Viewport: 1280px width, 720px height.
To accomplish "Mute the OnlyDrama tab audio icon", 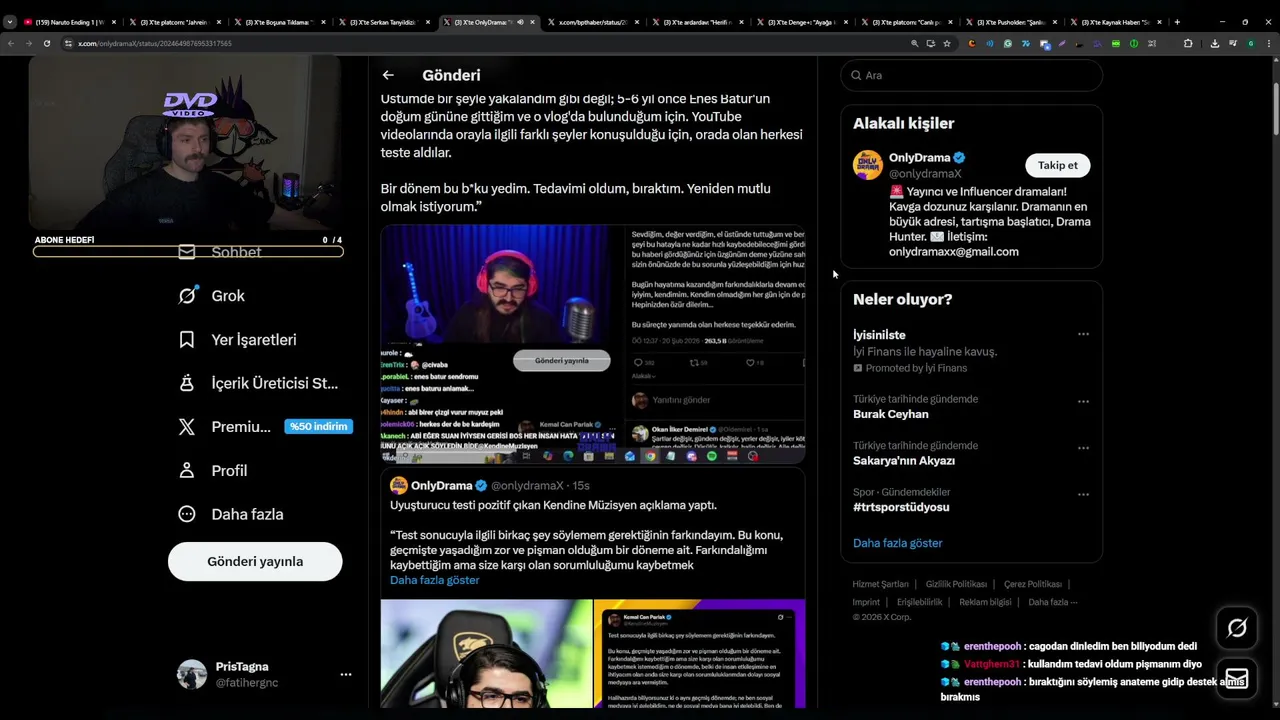I will tap(521, 22).
